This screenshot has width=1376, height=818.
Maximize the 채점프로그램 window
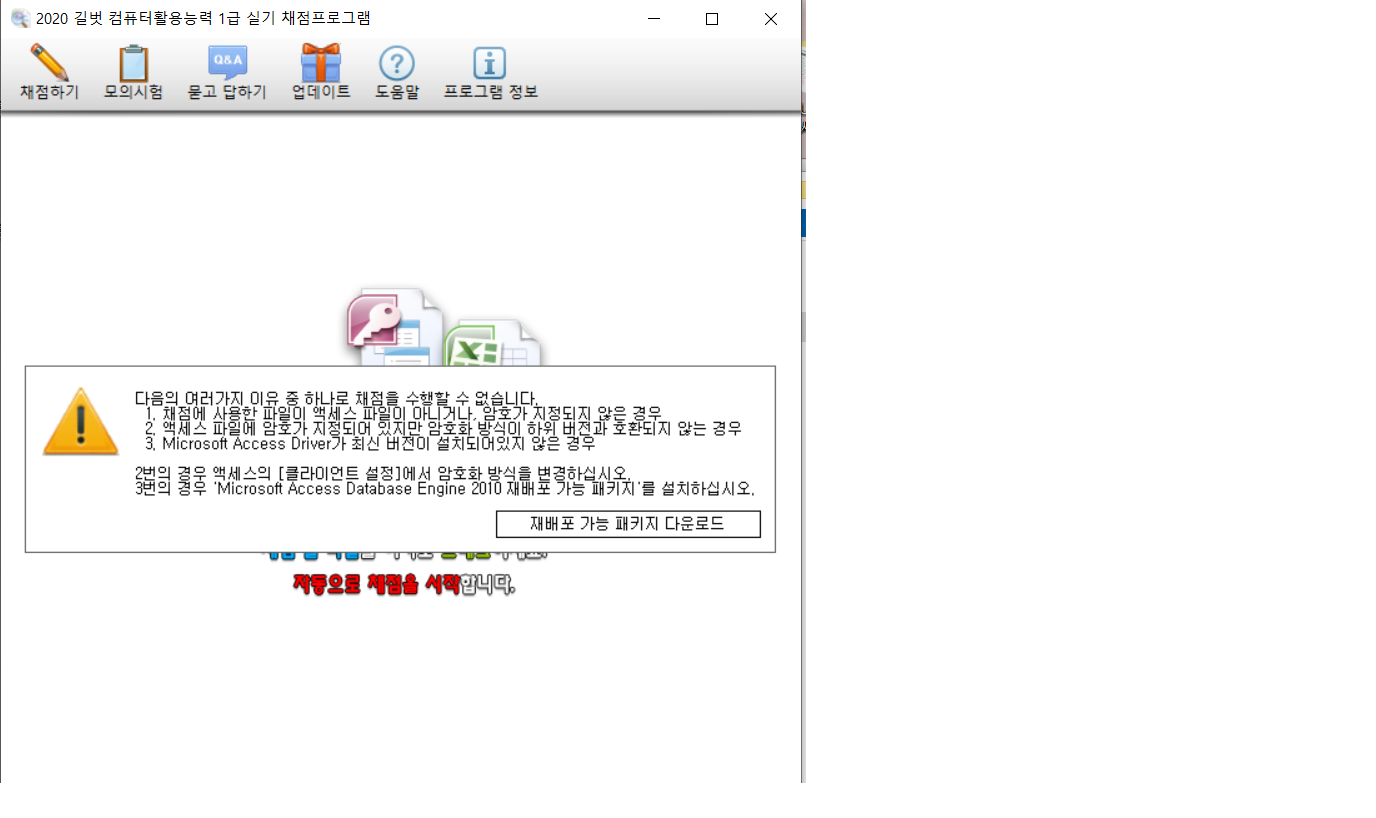[x=712, y=19]
